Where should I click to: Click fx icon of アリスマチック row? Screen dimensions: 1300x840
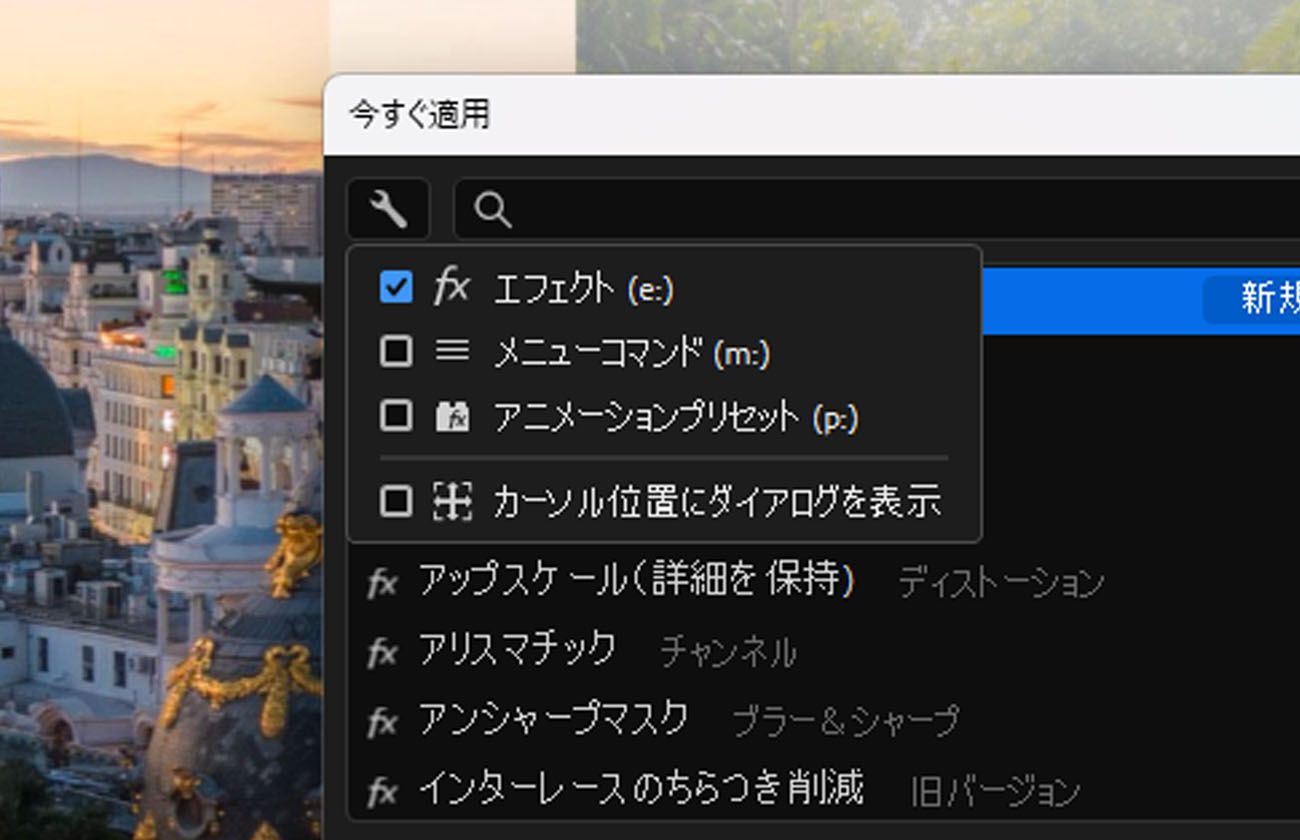point(382,653)
